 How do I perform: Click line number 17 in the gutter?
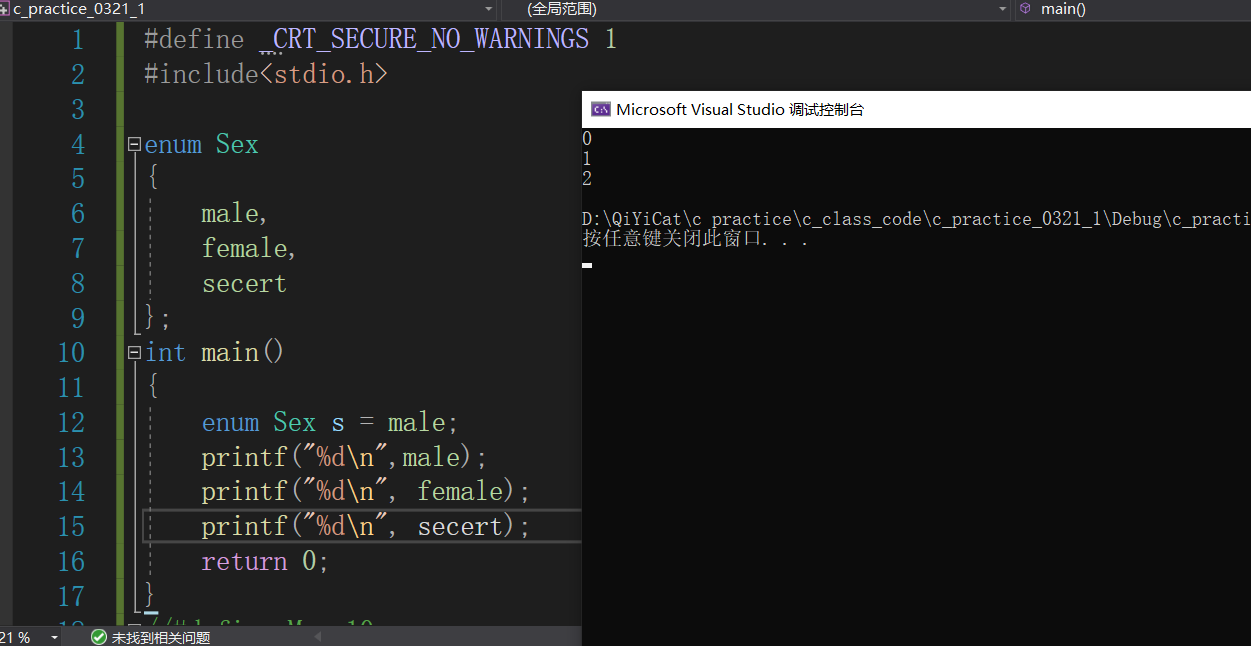coord(71,597)
